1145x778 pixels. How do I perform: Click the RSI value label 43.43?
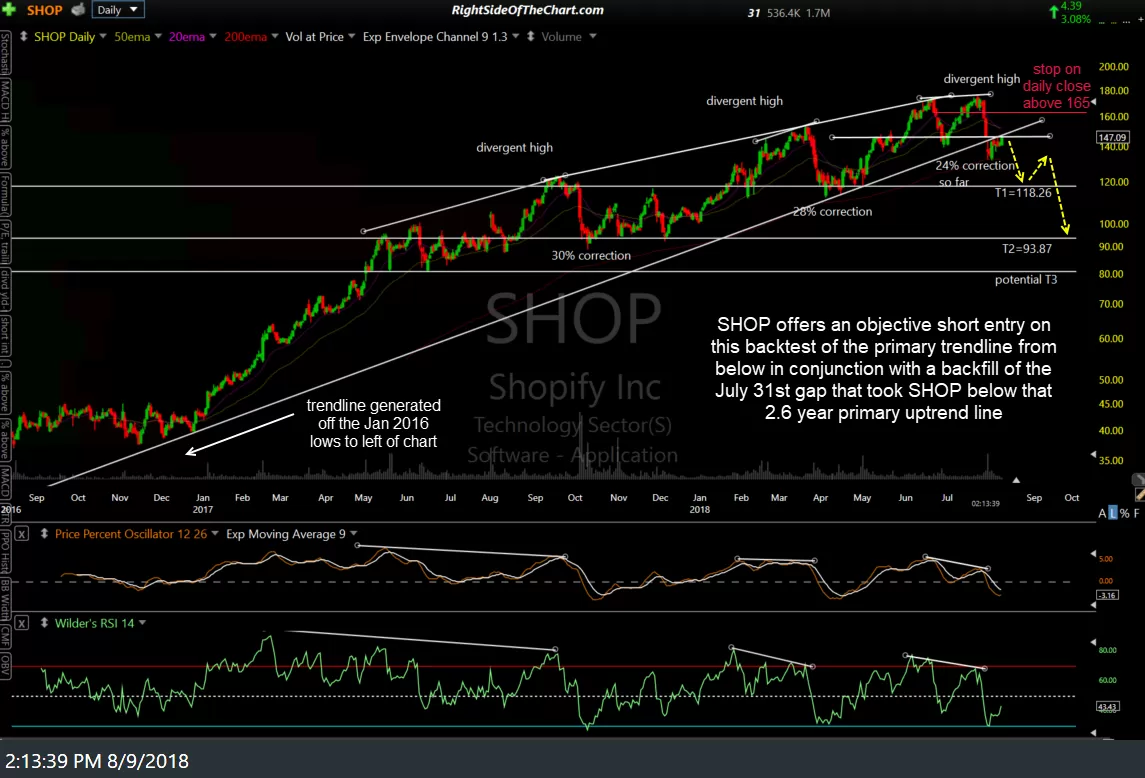click(1107, 706)
